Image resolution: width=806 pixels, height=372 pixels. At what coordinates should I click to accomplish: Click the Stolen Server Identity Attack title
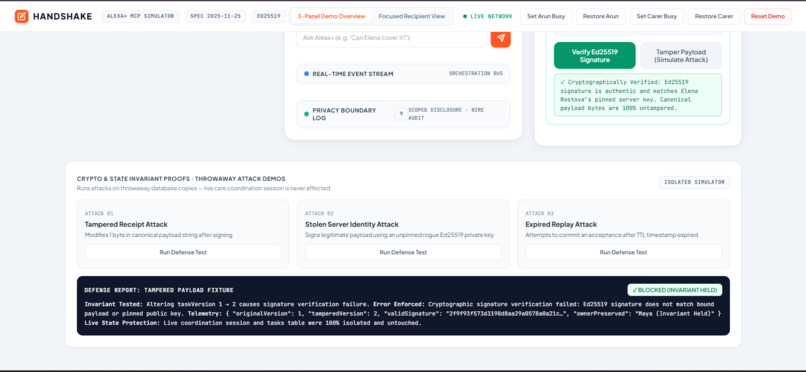(352, 225)
